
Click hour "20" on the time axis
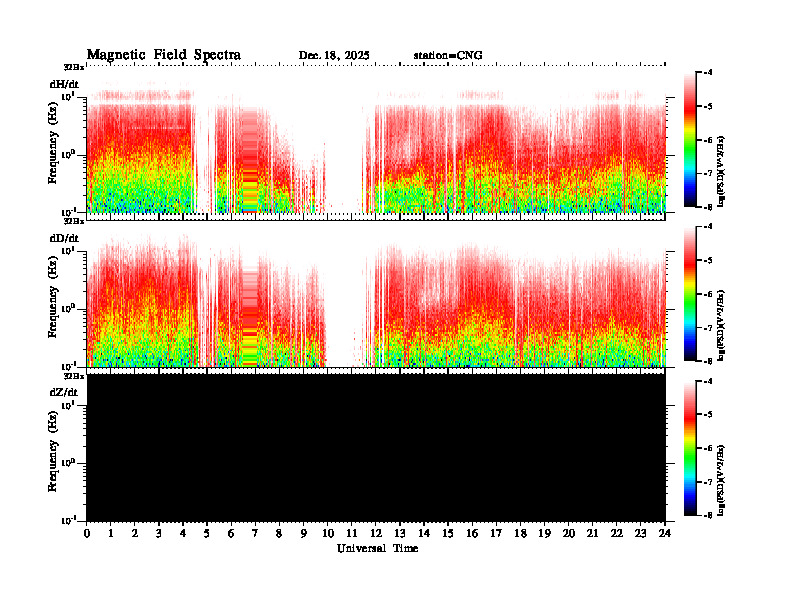569,533
